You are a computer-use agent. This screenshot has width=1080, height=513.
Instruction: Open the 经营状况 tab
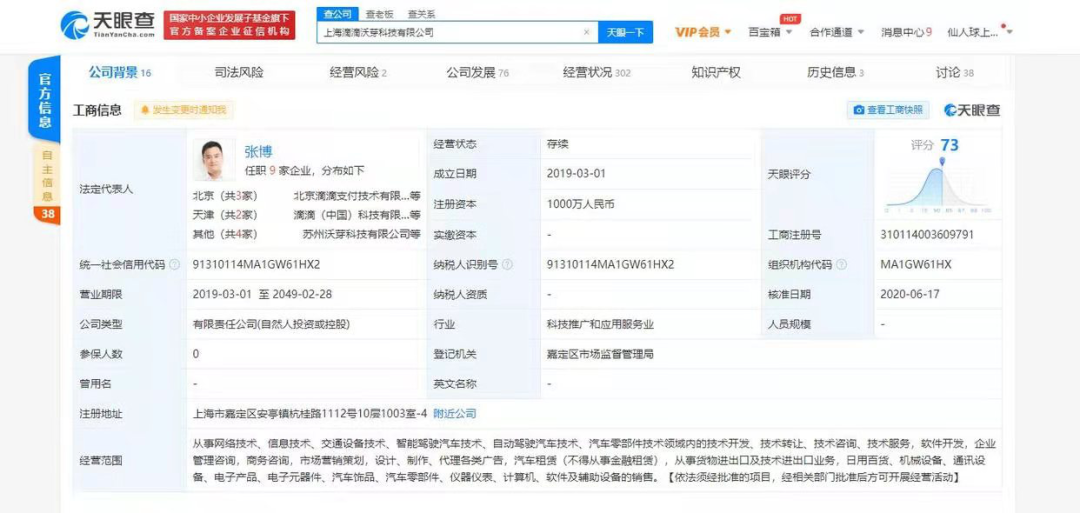[596, 72]
